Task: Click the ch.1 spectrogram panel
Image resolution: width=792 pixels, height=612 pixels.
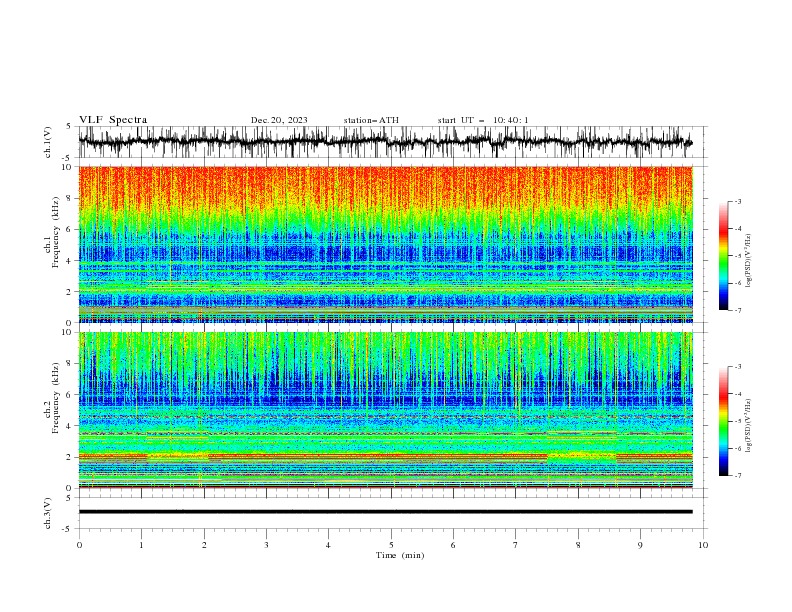Action: click(x=385, y=244)
